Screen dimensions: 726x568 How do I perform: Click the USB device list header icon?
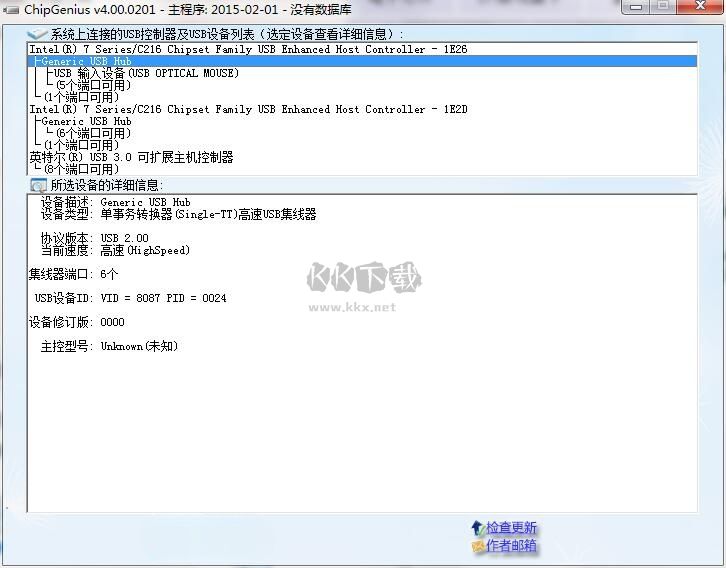[37, 35]
